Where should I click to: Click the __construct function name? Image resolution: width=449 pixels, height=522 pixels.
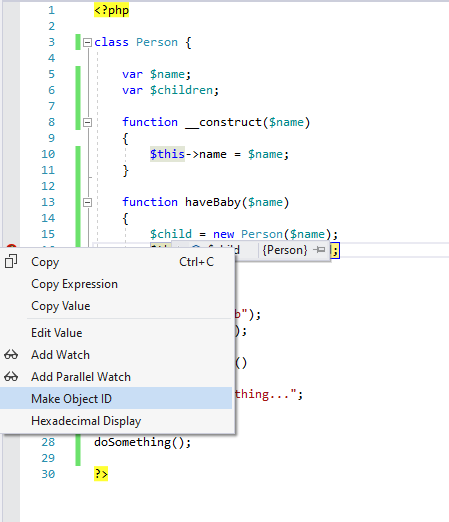pos(223,122)
